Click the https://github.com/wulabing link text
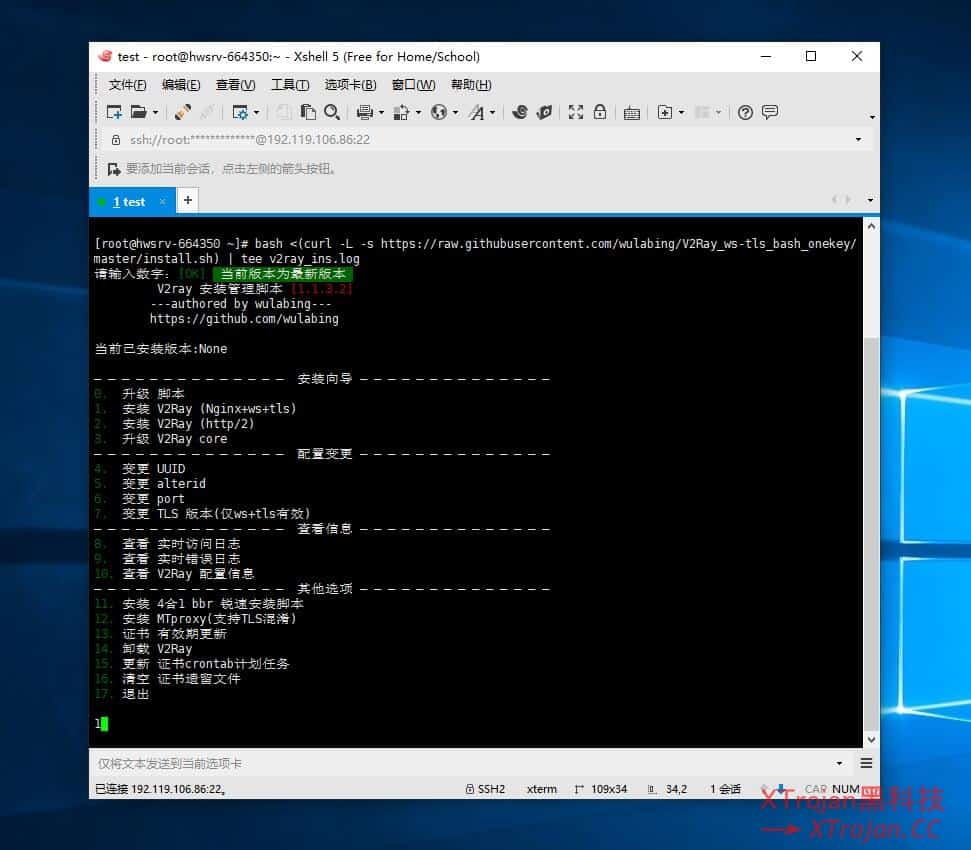971x850 pixels. [244, 319]
